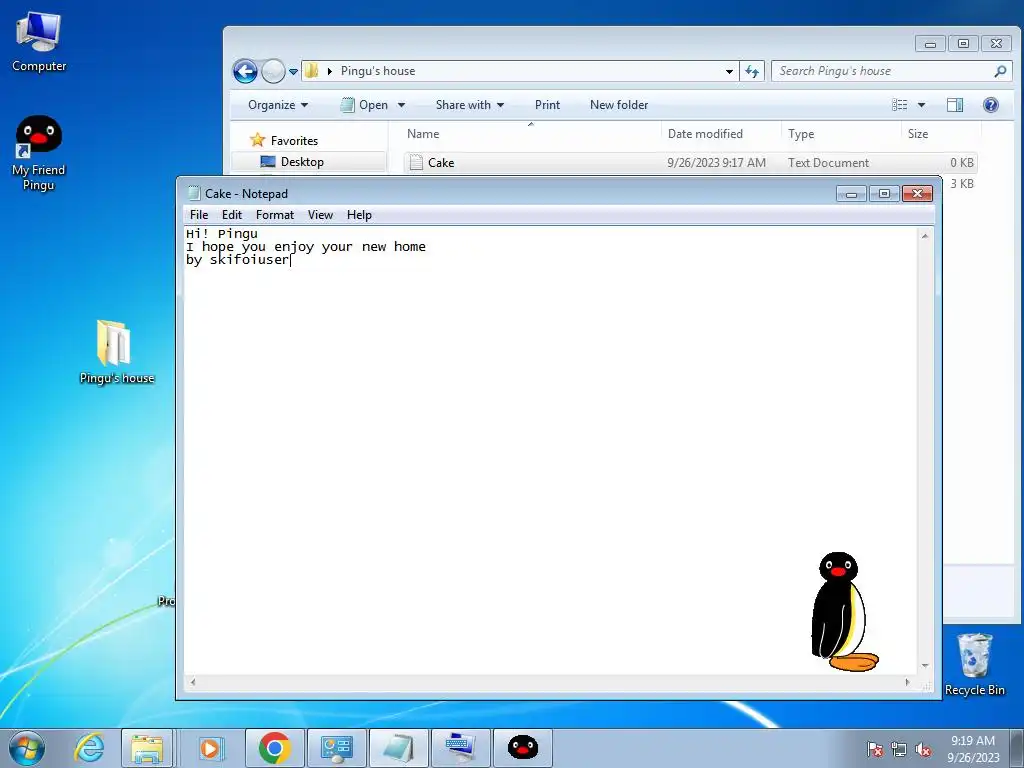
Task: Expand the address bar dropdown arrow
Action: click(x=729, y=71)
